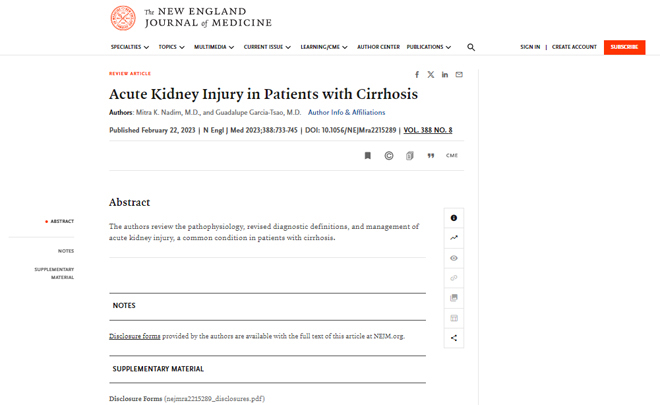Open copyright permissions icon
Viewport: 660px width, 405px height.
389,156
